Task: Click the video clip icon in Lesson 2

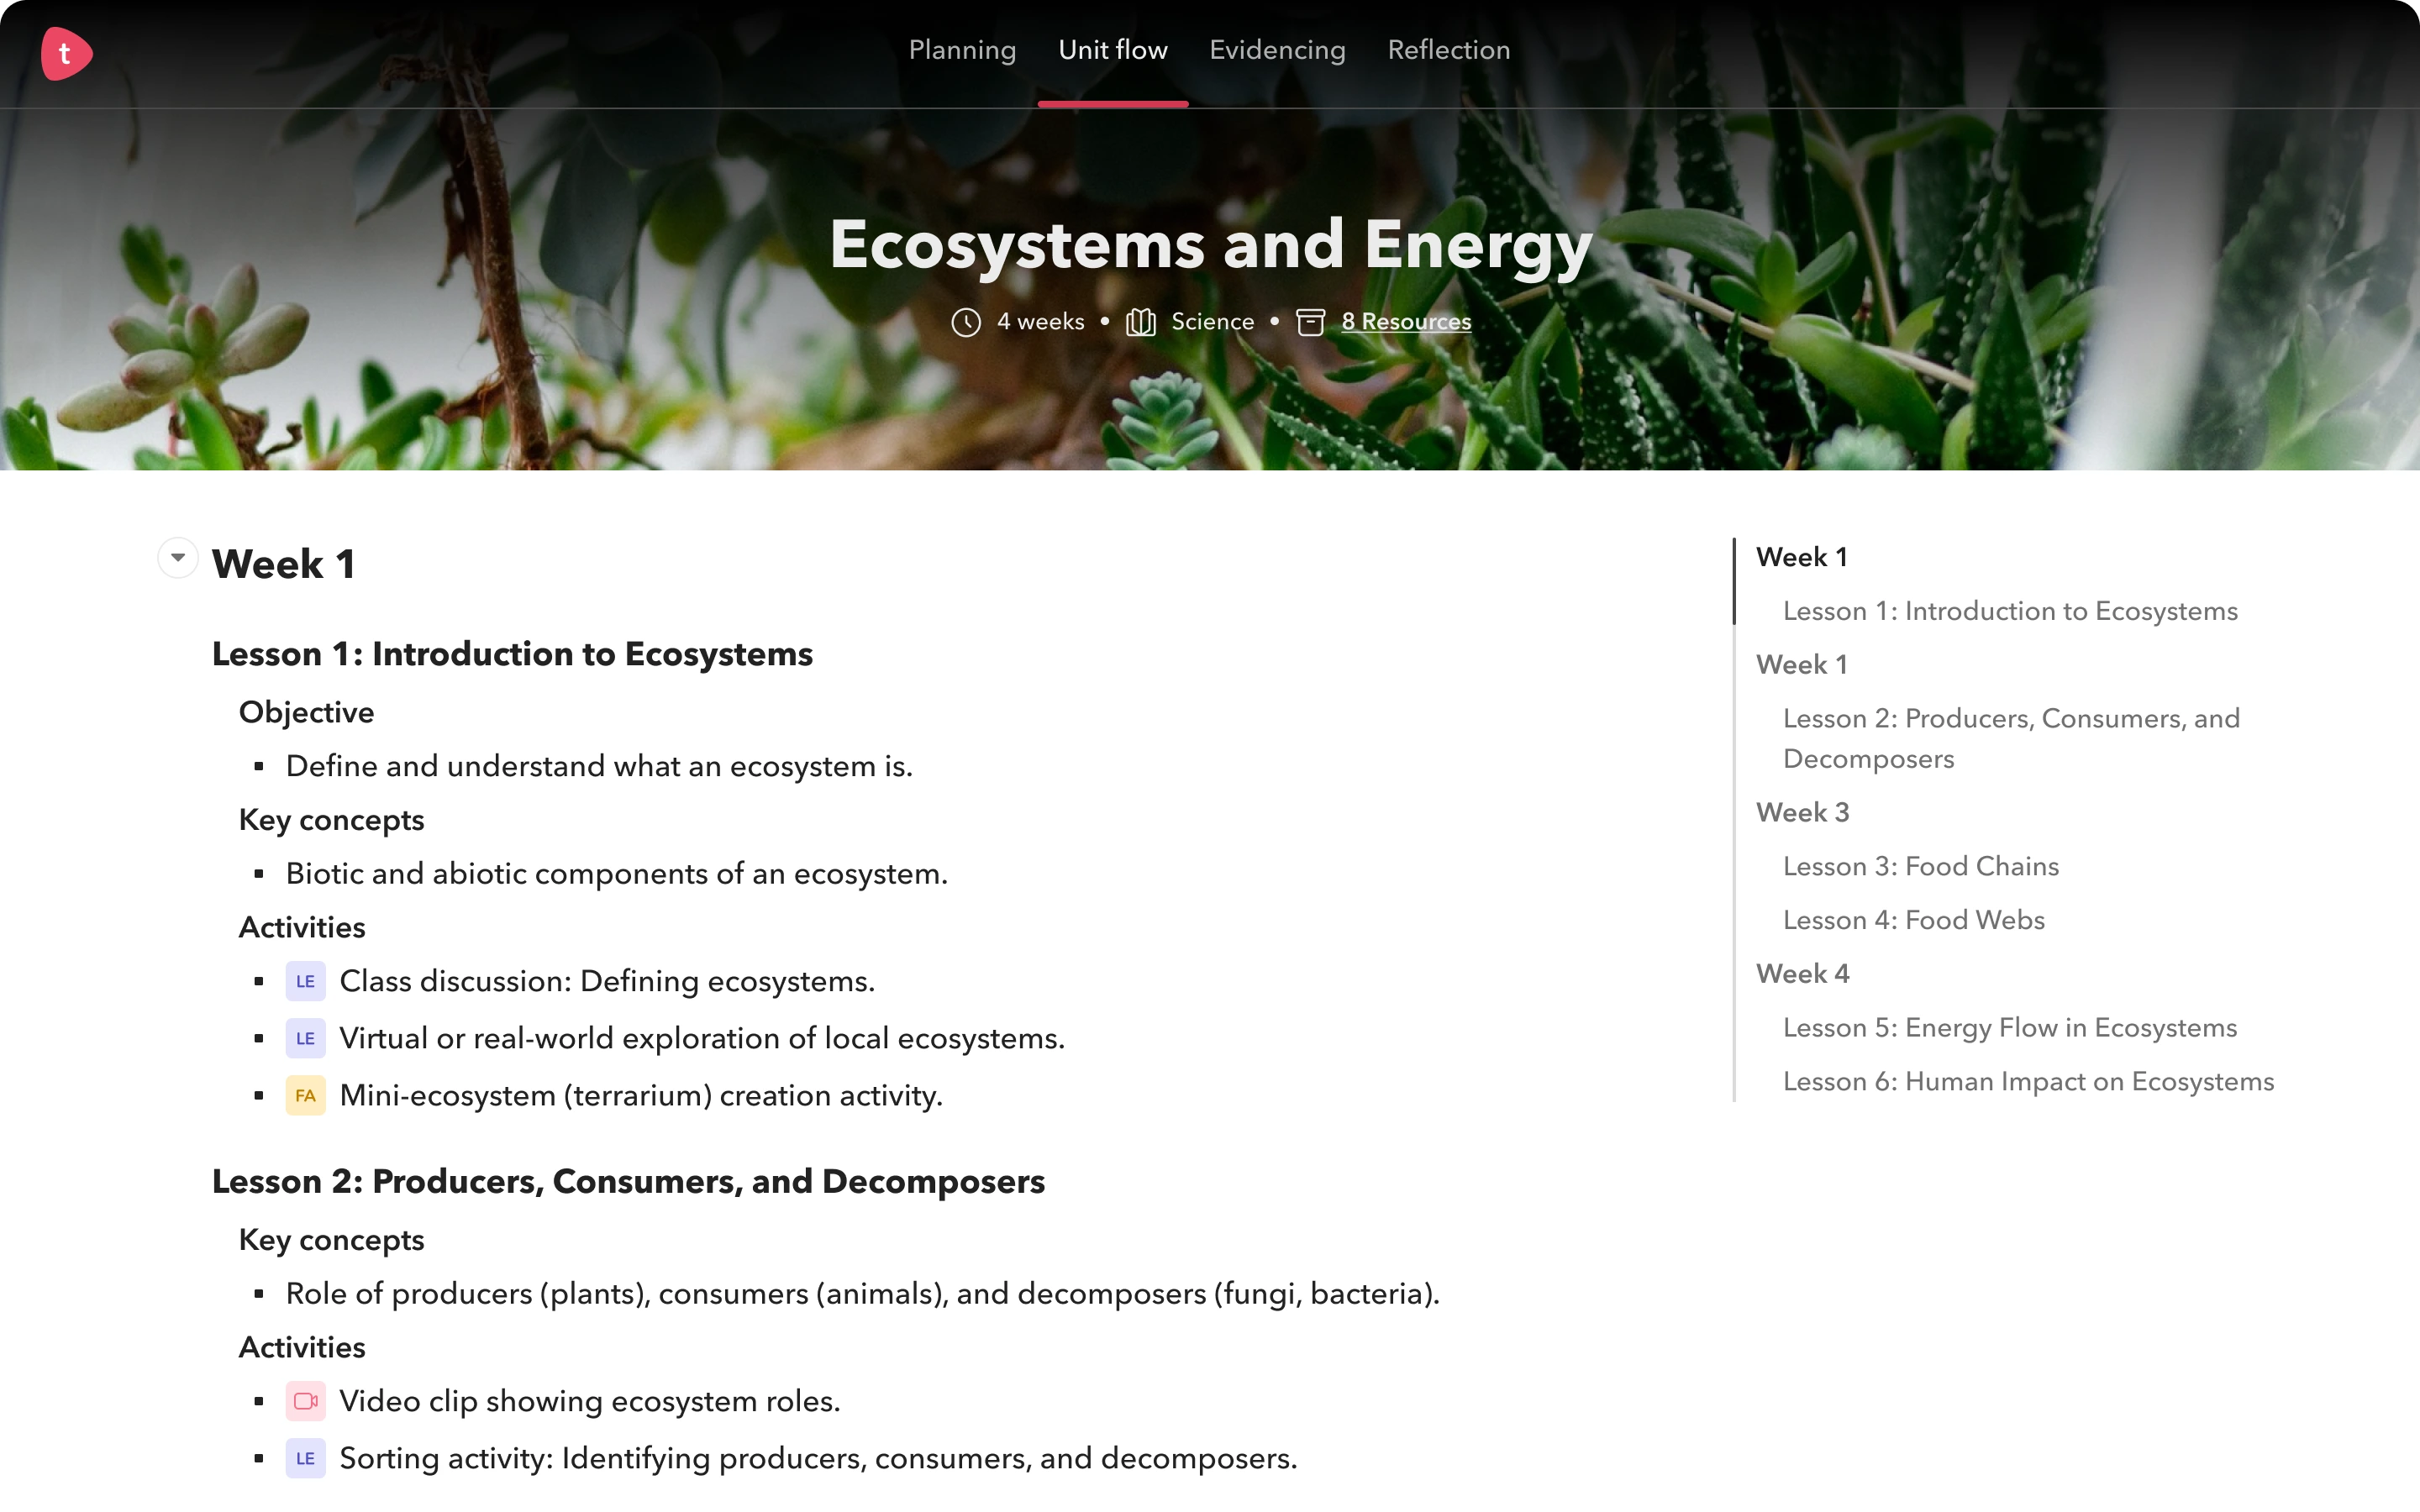Action: pos(305,1400)
